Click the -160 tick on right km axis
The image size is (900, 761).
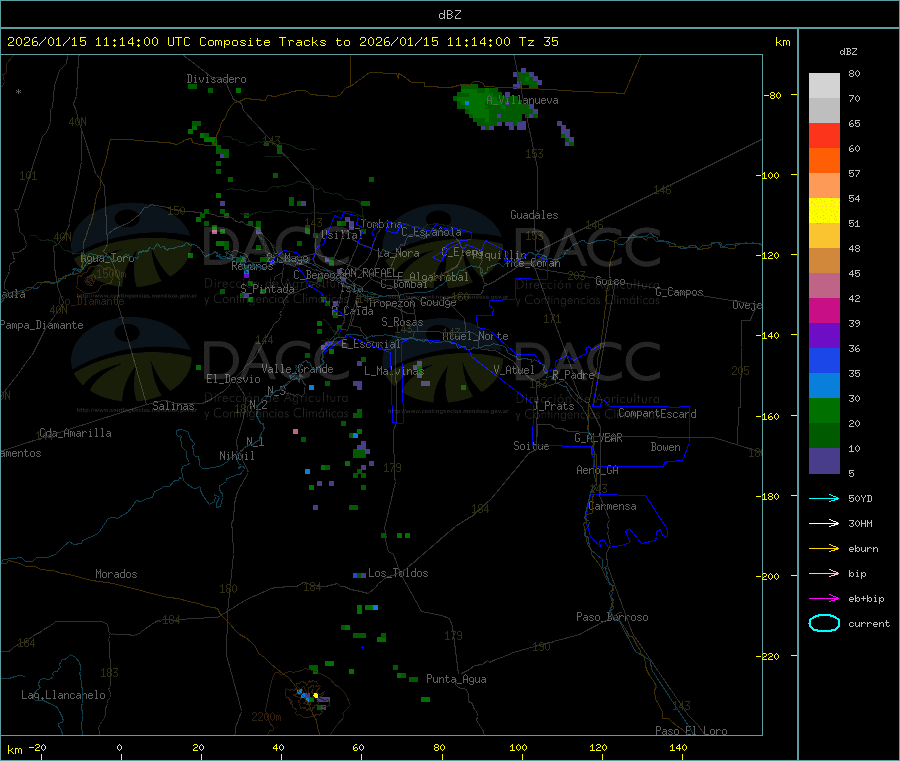tap(770, 416)
